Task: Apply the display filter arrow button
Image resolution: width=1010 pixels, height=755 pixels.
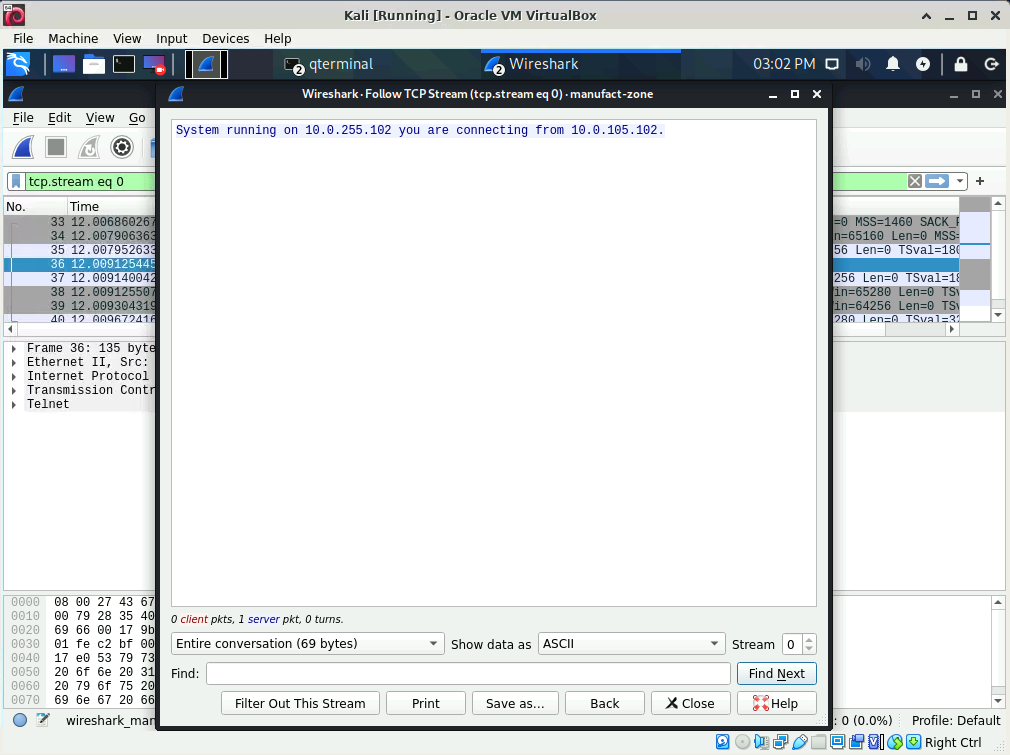Action: (937, 181)
